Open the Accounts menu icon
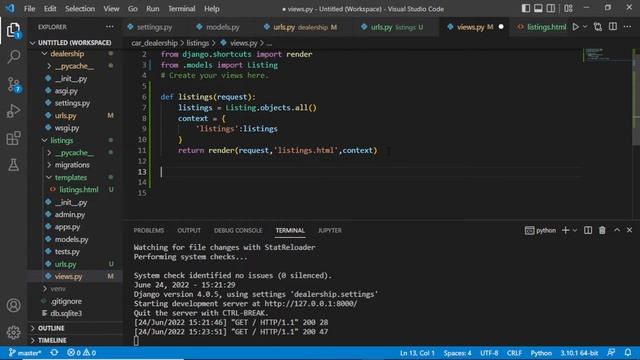Screen dimensions: 640x360 click(13, 305)
